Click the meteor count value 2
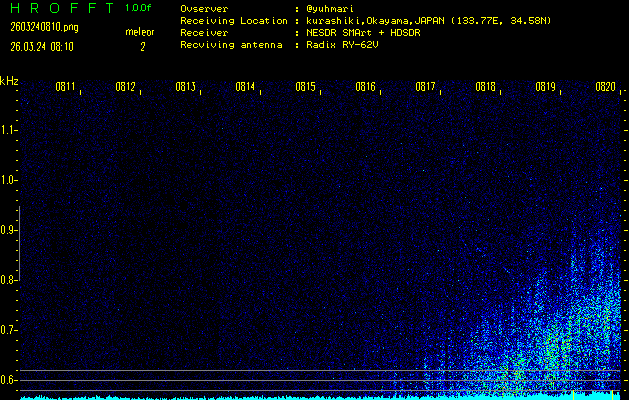Screen dimensions: 629x400 142,46
